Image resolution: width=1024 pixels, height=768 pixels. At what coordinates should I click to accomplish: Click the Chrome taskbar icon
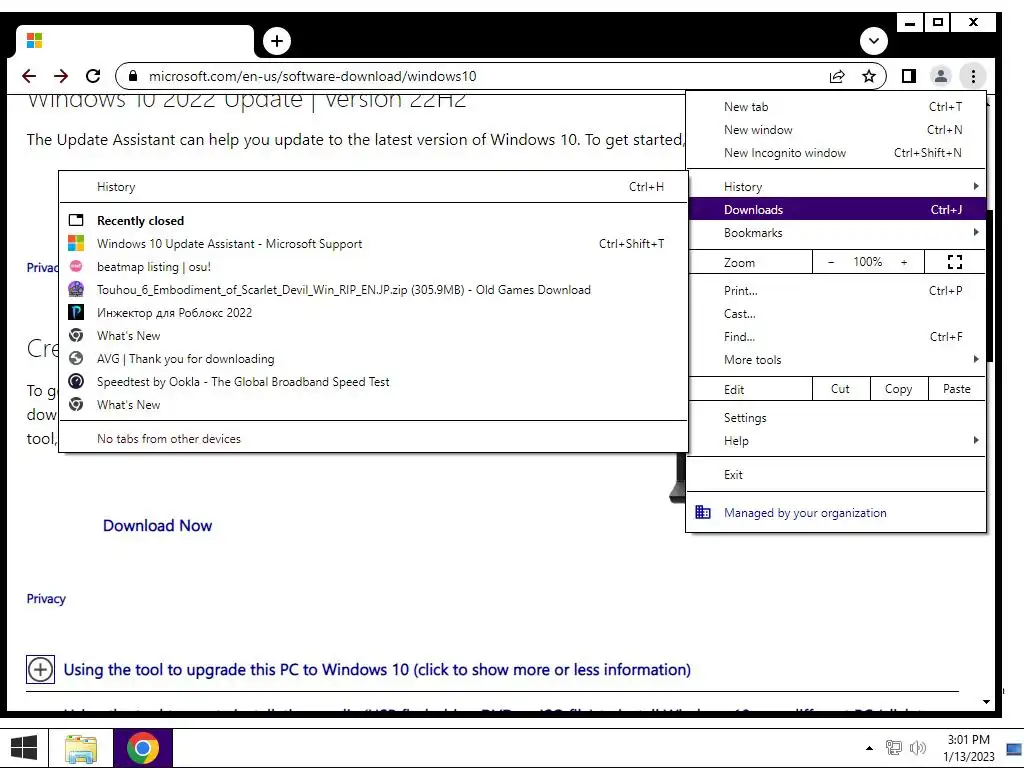[143, 748]
